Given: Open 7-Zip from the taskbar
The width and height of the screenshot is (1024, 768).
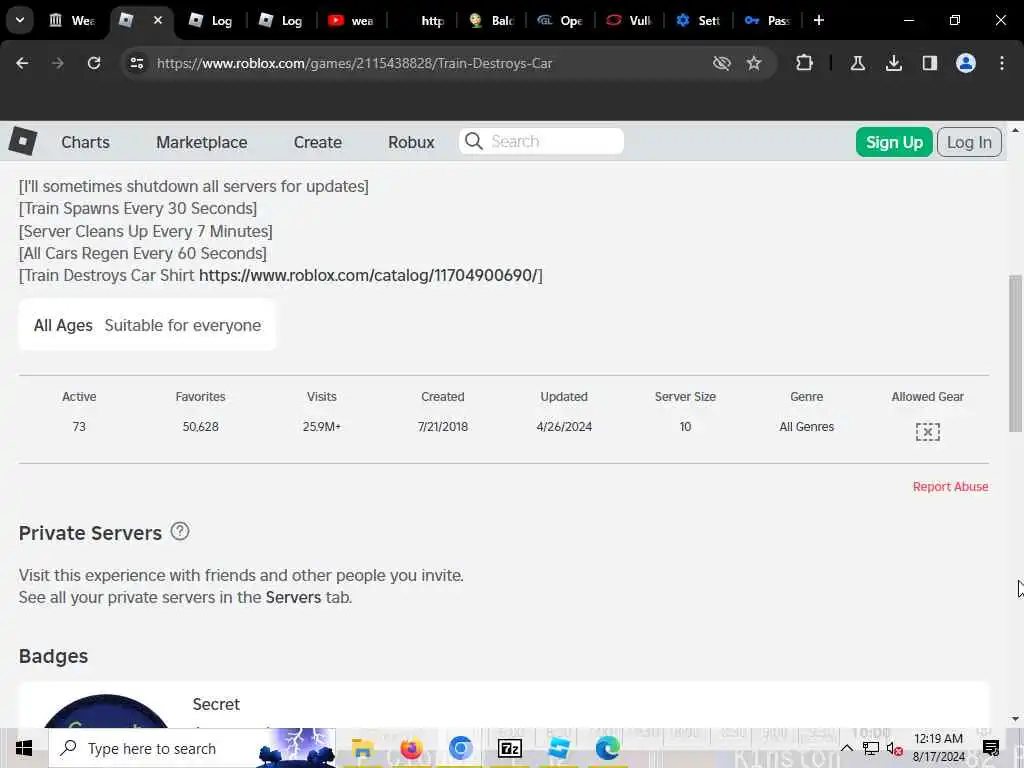Looking at the screenshot, I should point(509,748).
